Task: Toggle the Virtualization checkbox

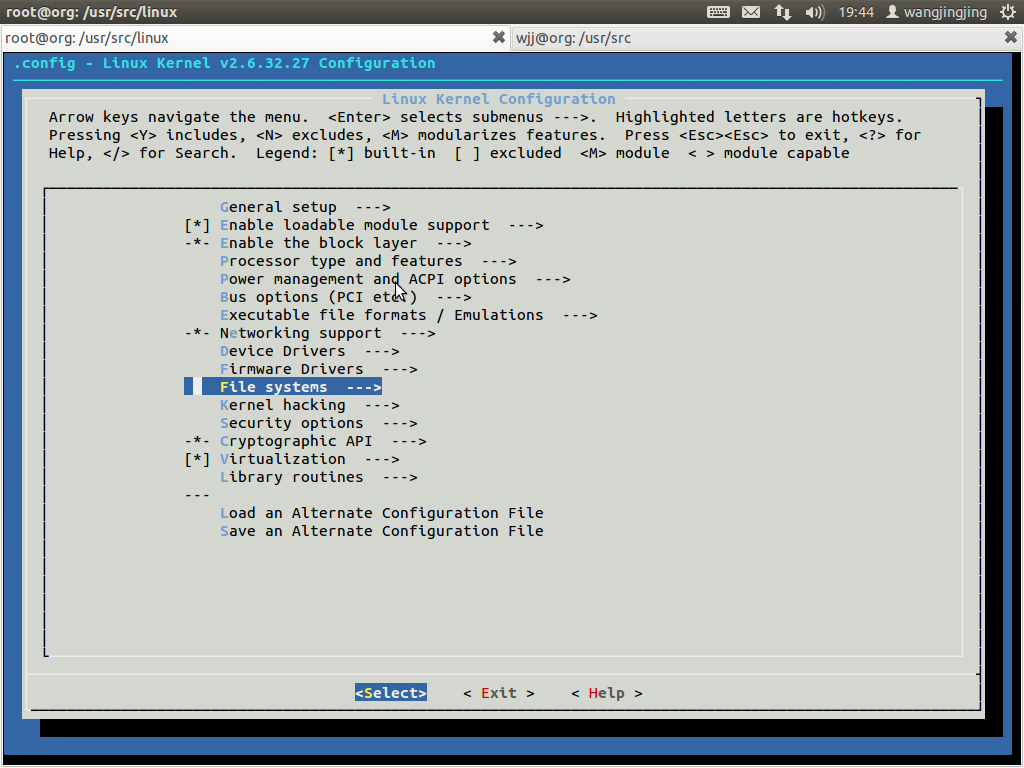Action: pyautogui.click(x=197, y=459)
